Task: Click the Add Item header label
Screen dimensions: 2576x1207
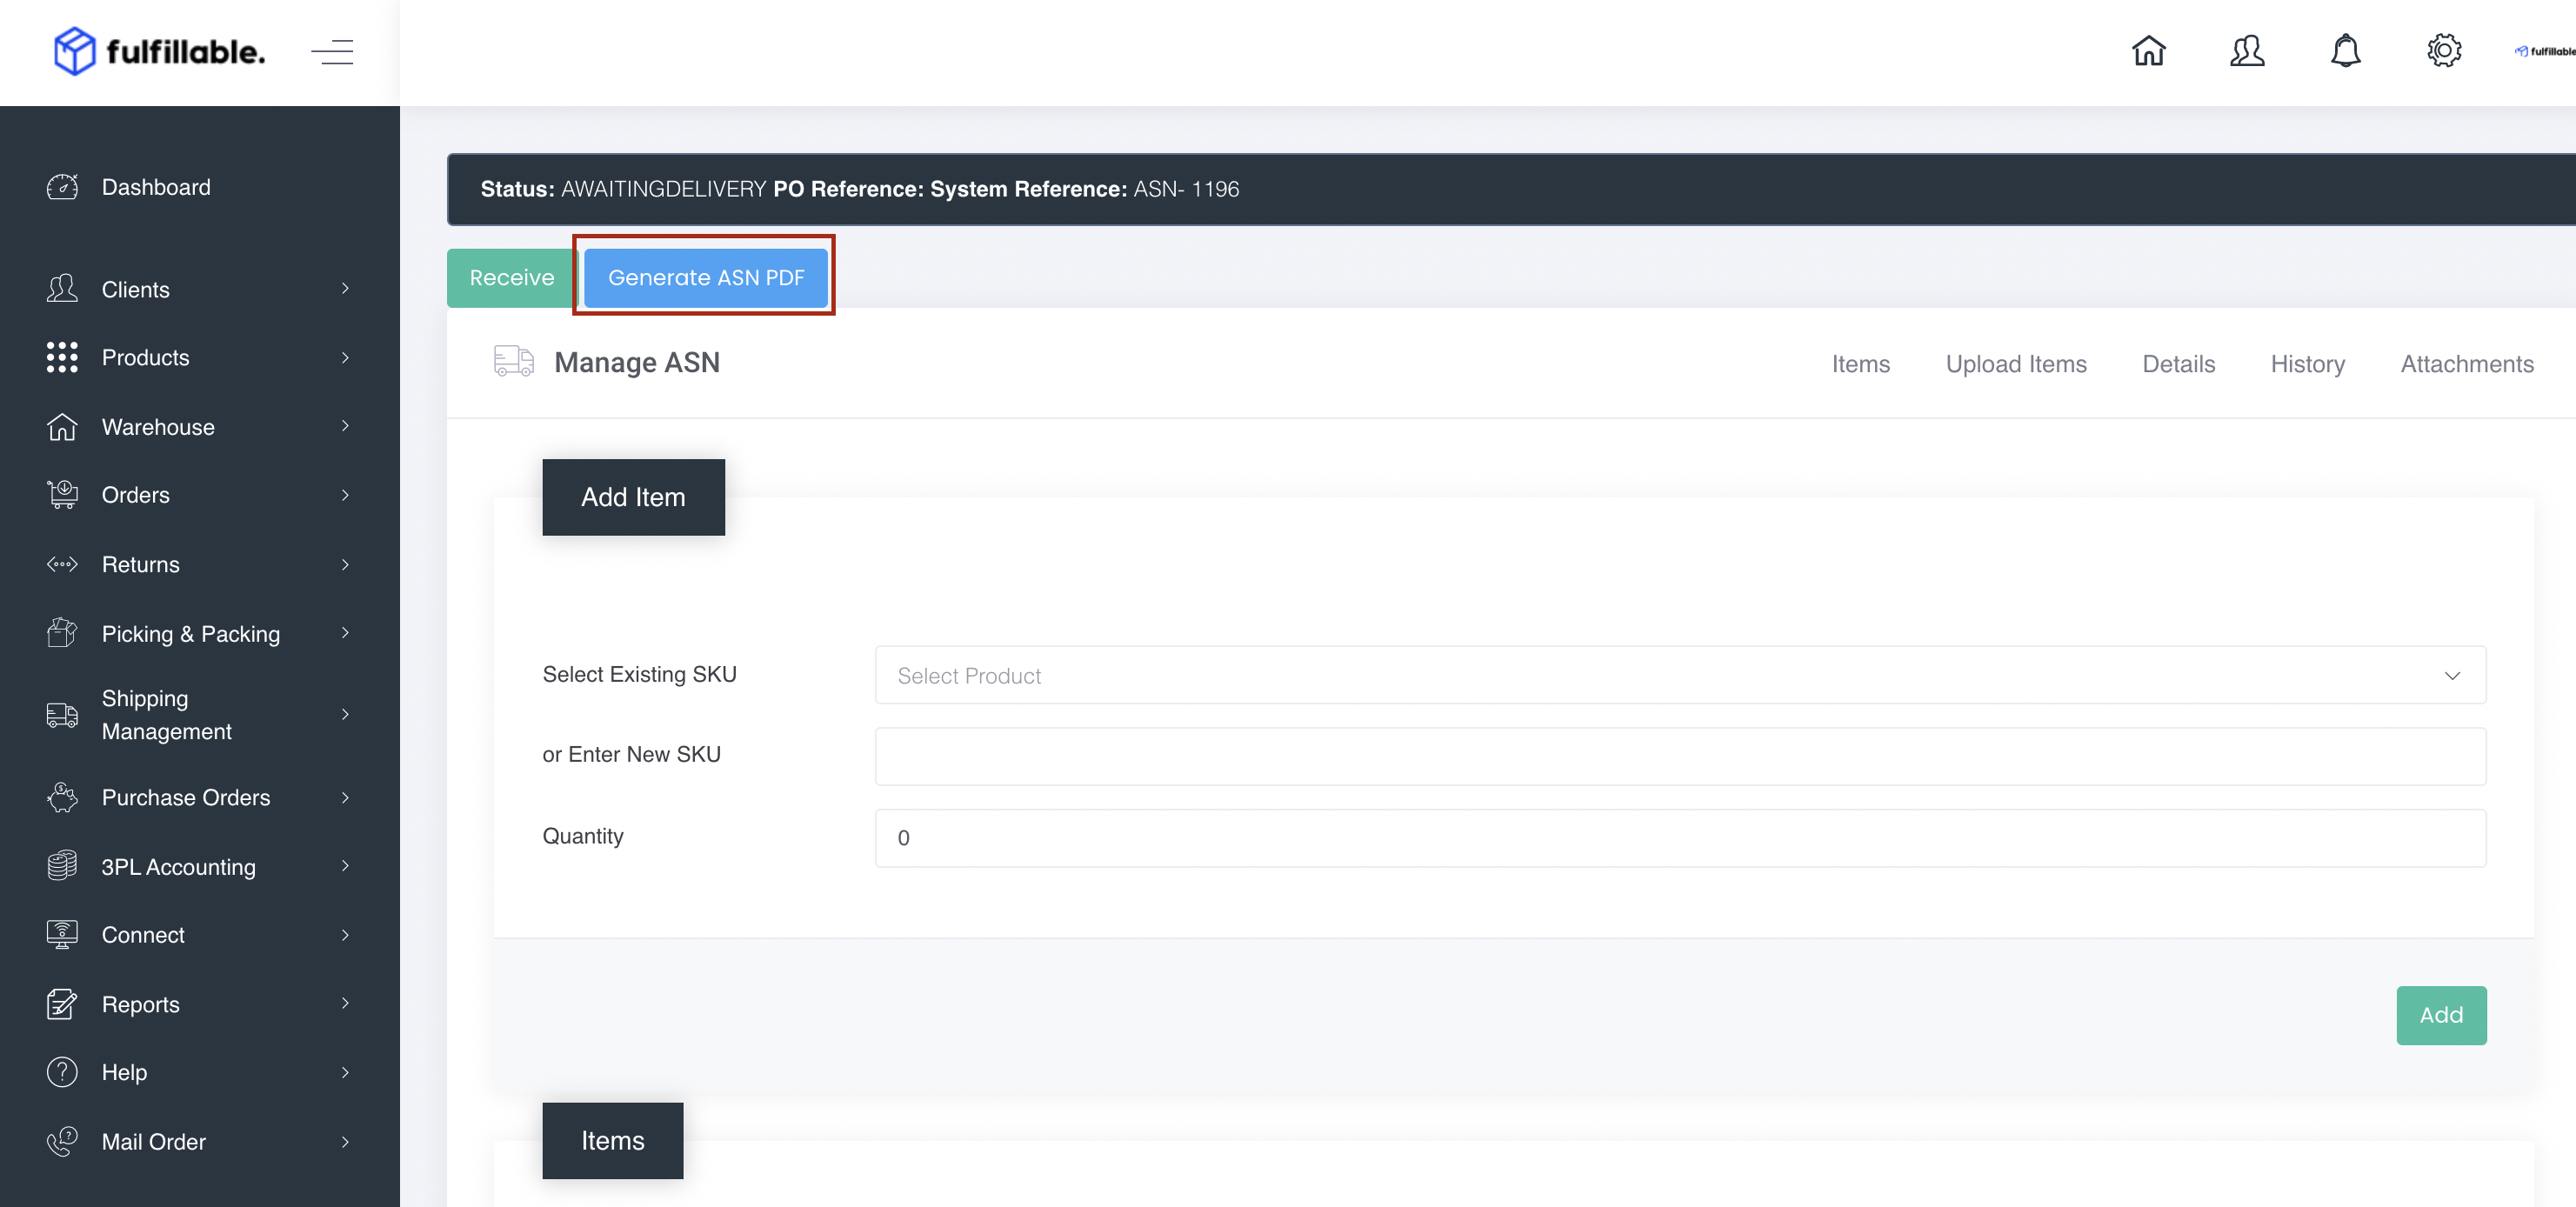Action: [x=633, y=497]
